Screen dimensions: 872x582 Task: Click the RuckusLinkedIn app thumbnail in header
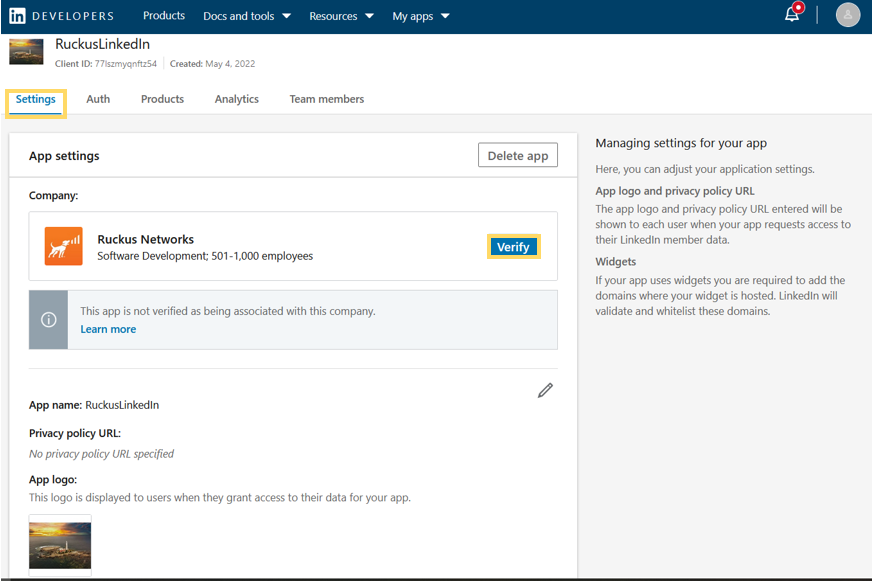click(26, 52)
